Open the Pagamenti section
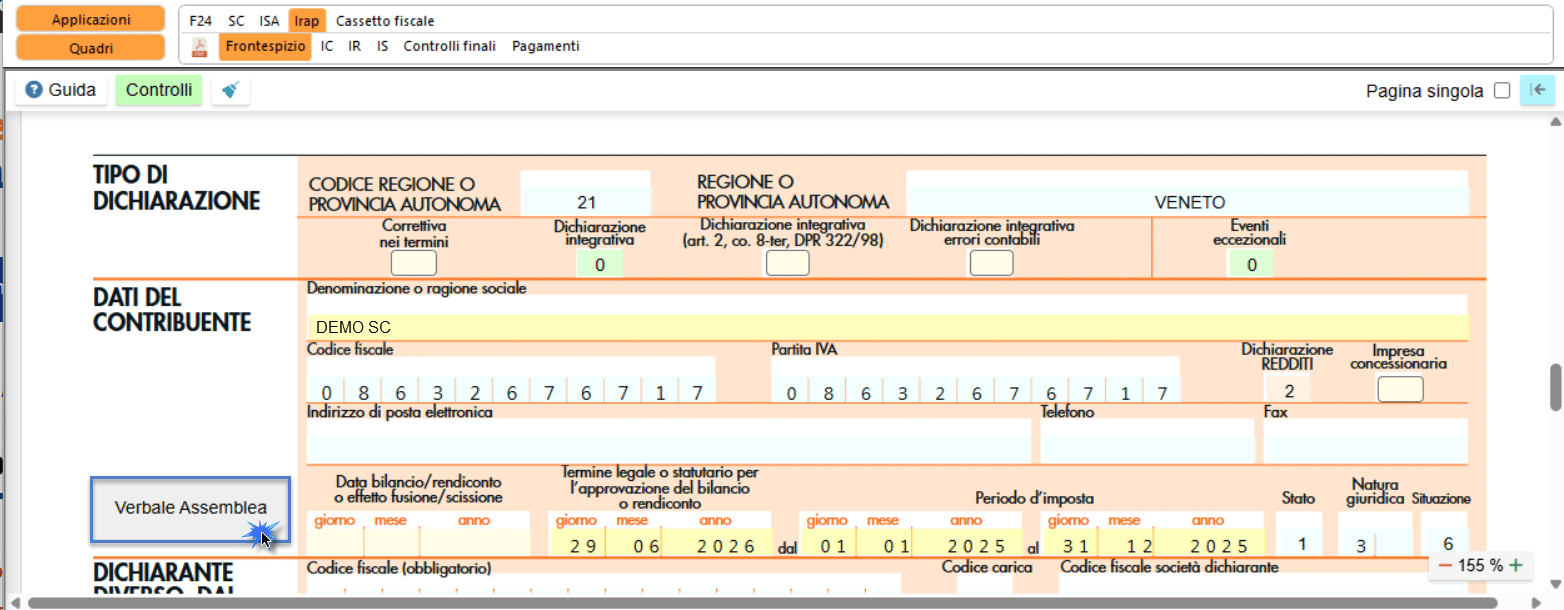This screenshot has height=610, width=1564. click(x=545, y=46)
